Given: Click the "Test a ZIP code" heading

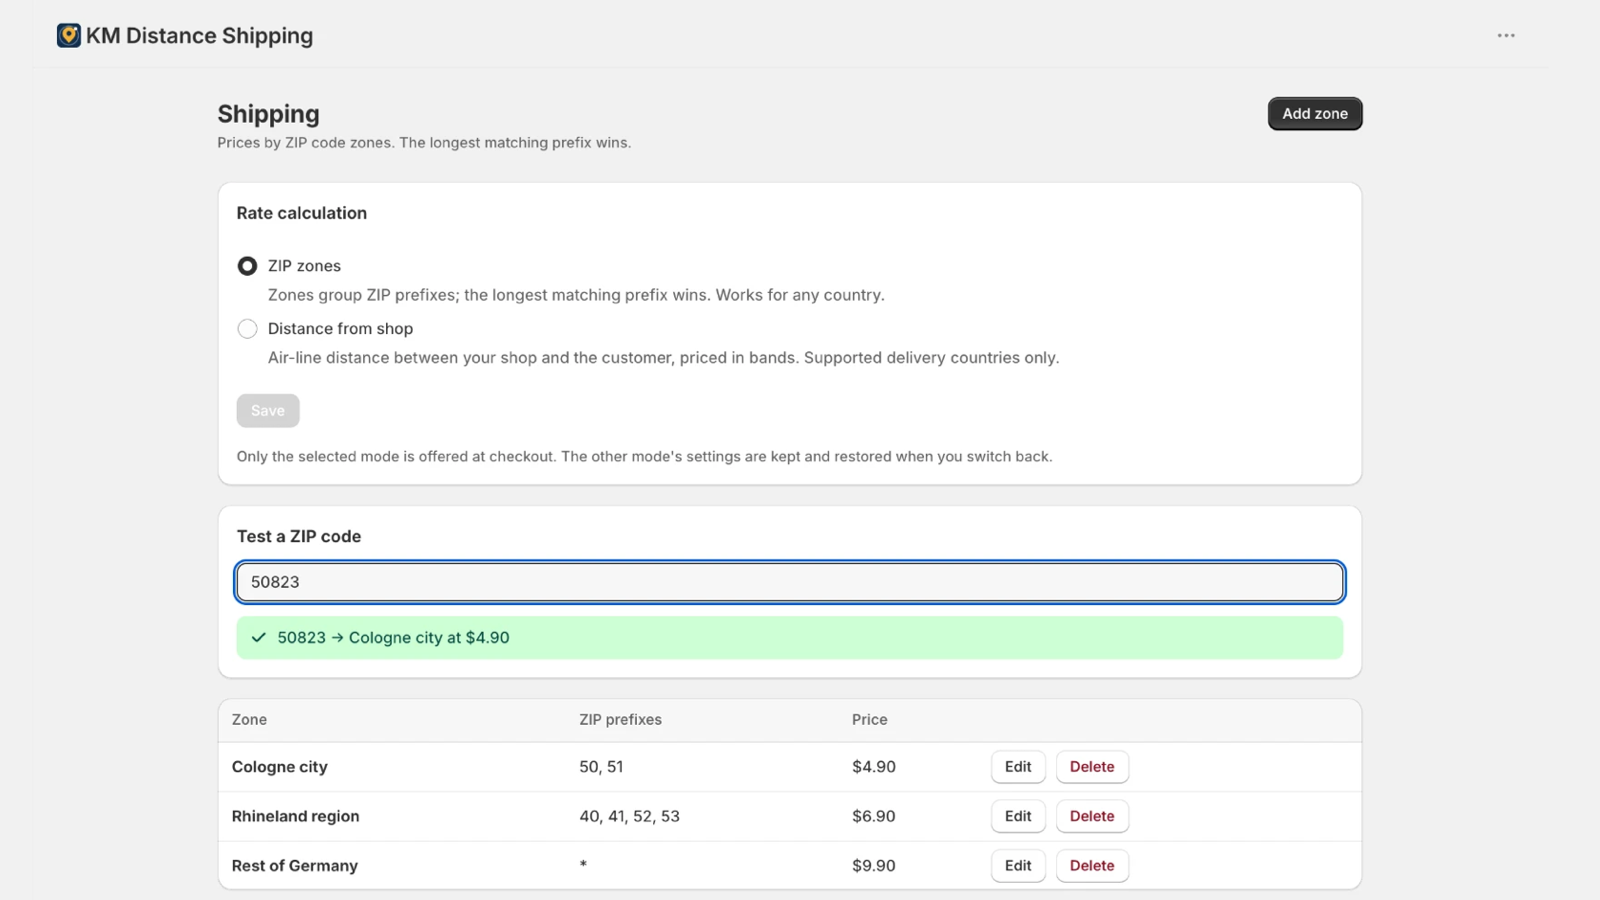Looking at the screenshot, I should (x=299, y=536).
